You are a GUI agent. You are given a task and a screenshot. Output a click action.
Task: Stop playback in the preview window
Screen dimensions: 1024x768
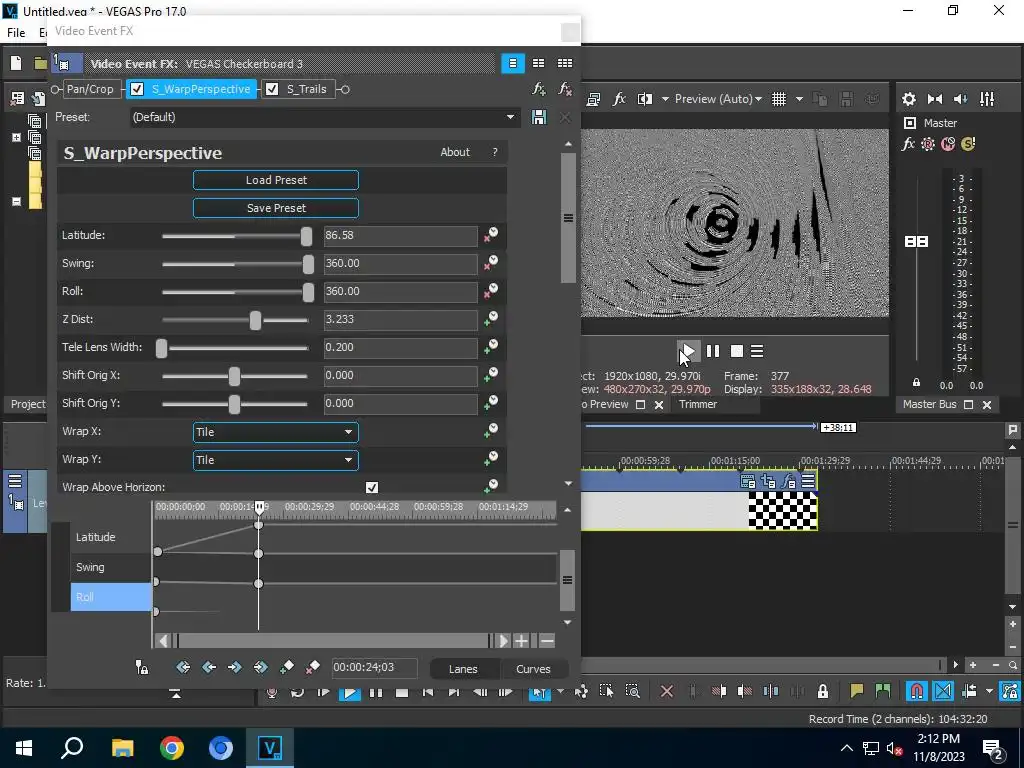[737, 351]
